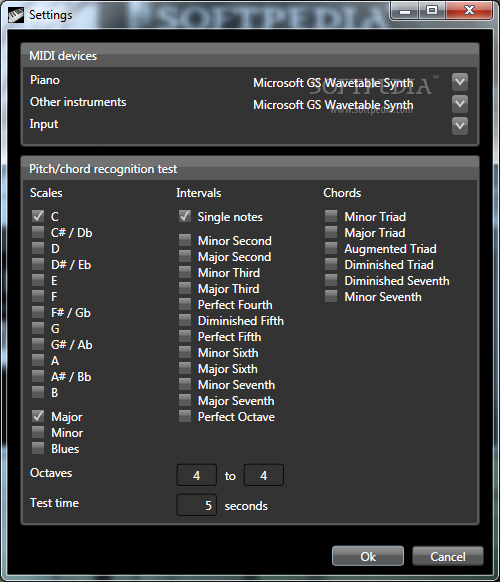Enable the Blues scale type

[38, 448]
